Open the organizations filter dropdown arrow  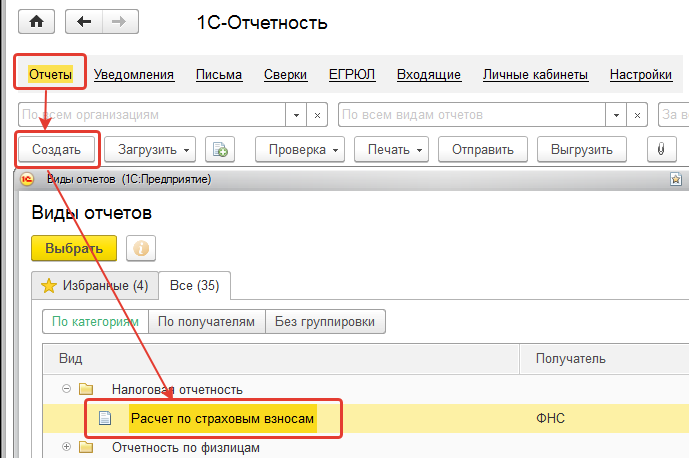[x=296, y=115]
